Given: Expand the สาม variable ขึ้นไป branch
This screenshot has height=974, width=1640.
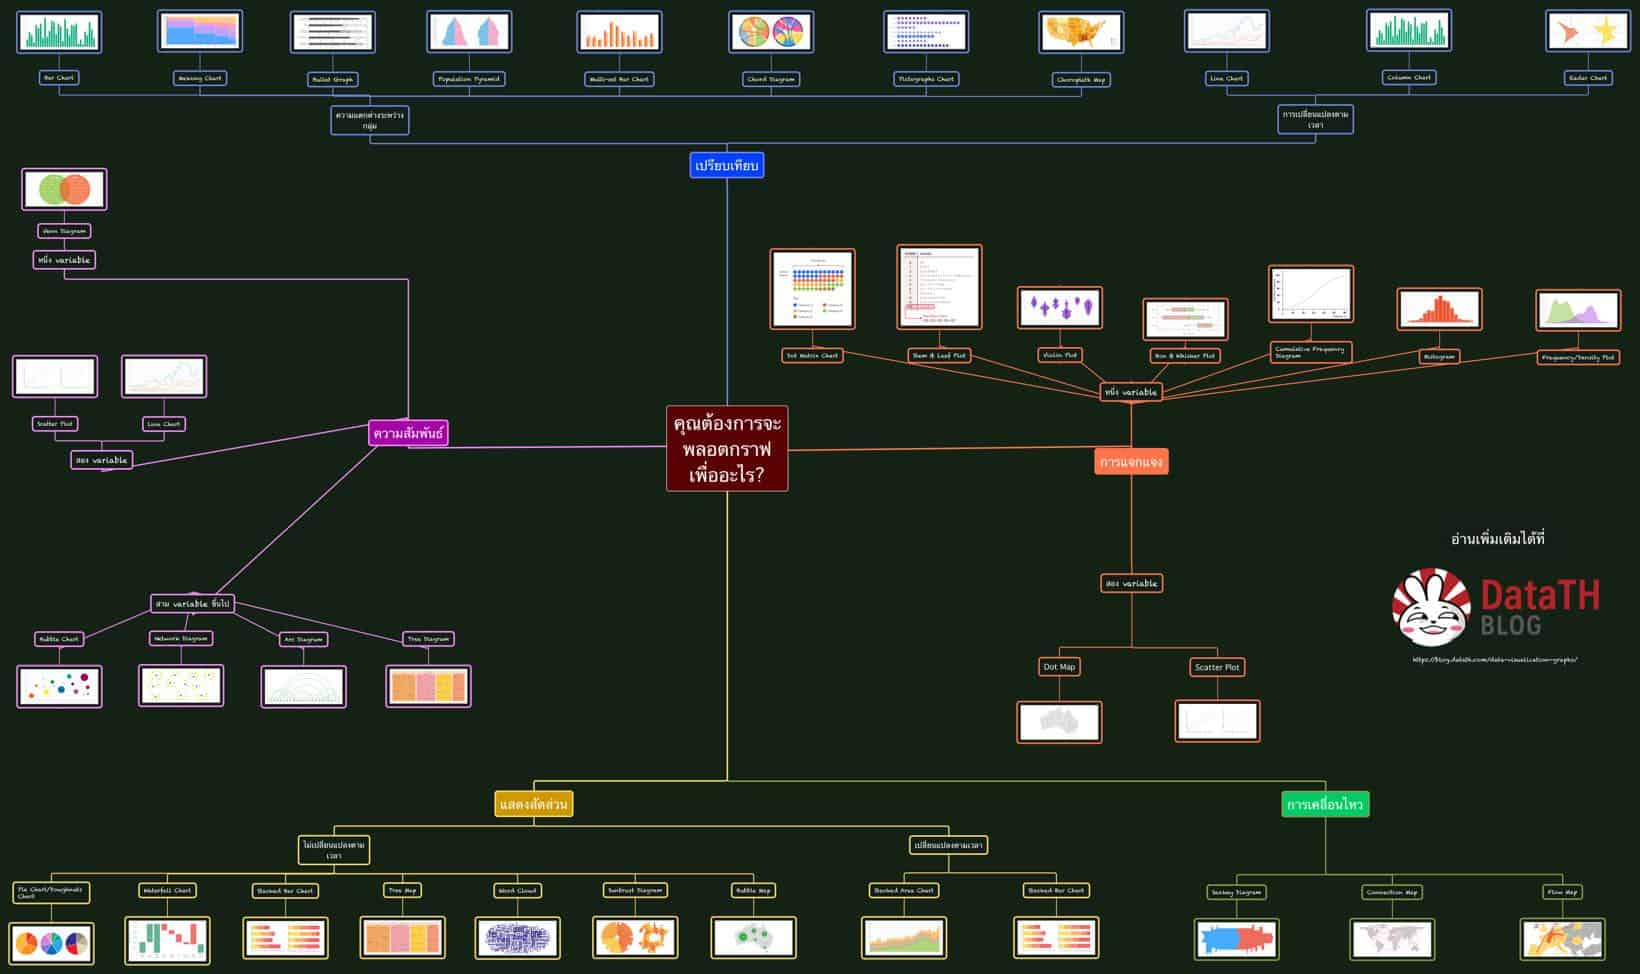Looking at the screenshot, I should coord(193,604).
